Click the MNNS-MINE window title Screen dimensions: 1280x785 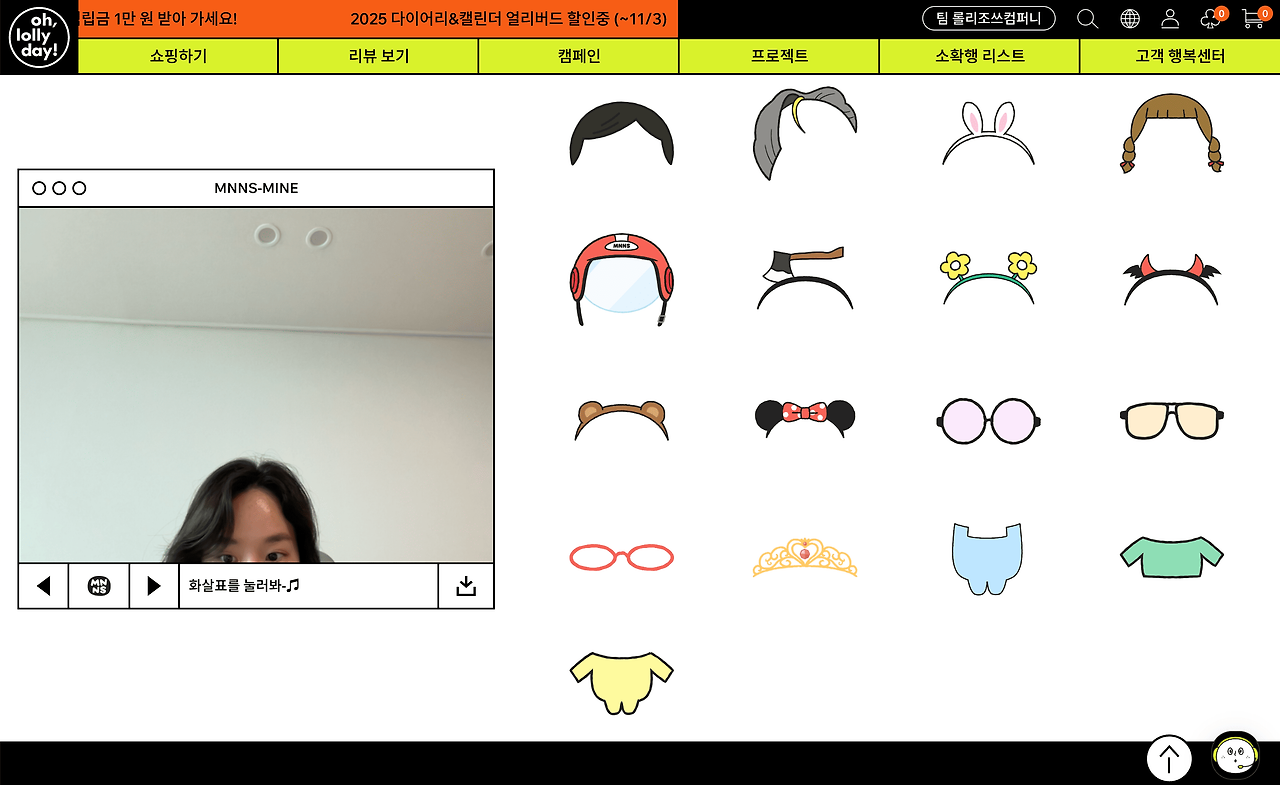(x=256, y=188)
